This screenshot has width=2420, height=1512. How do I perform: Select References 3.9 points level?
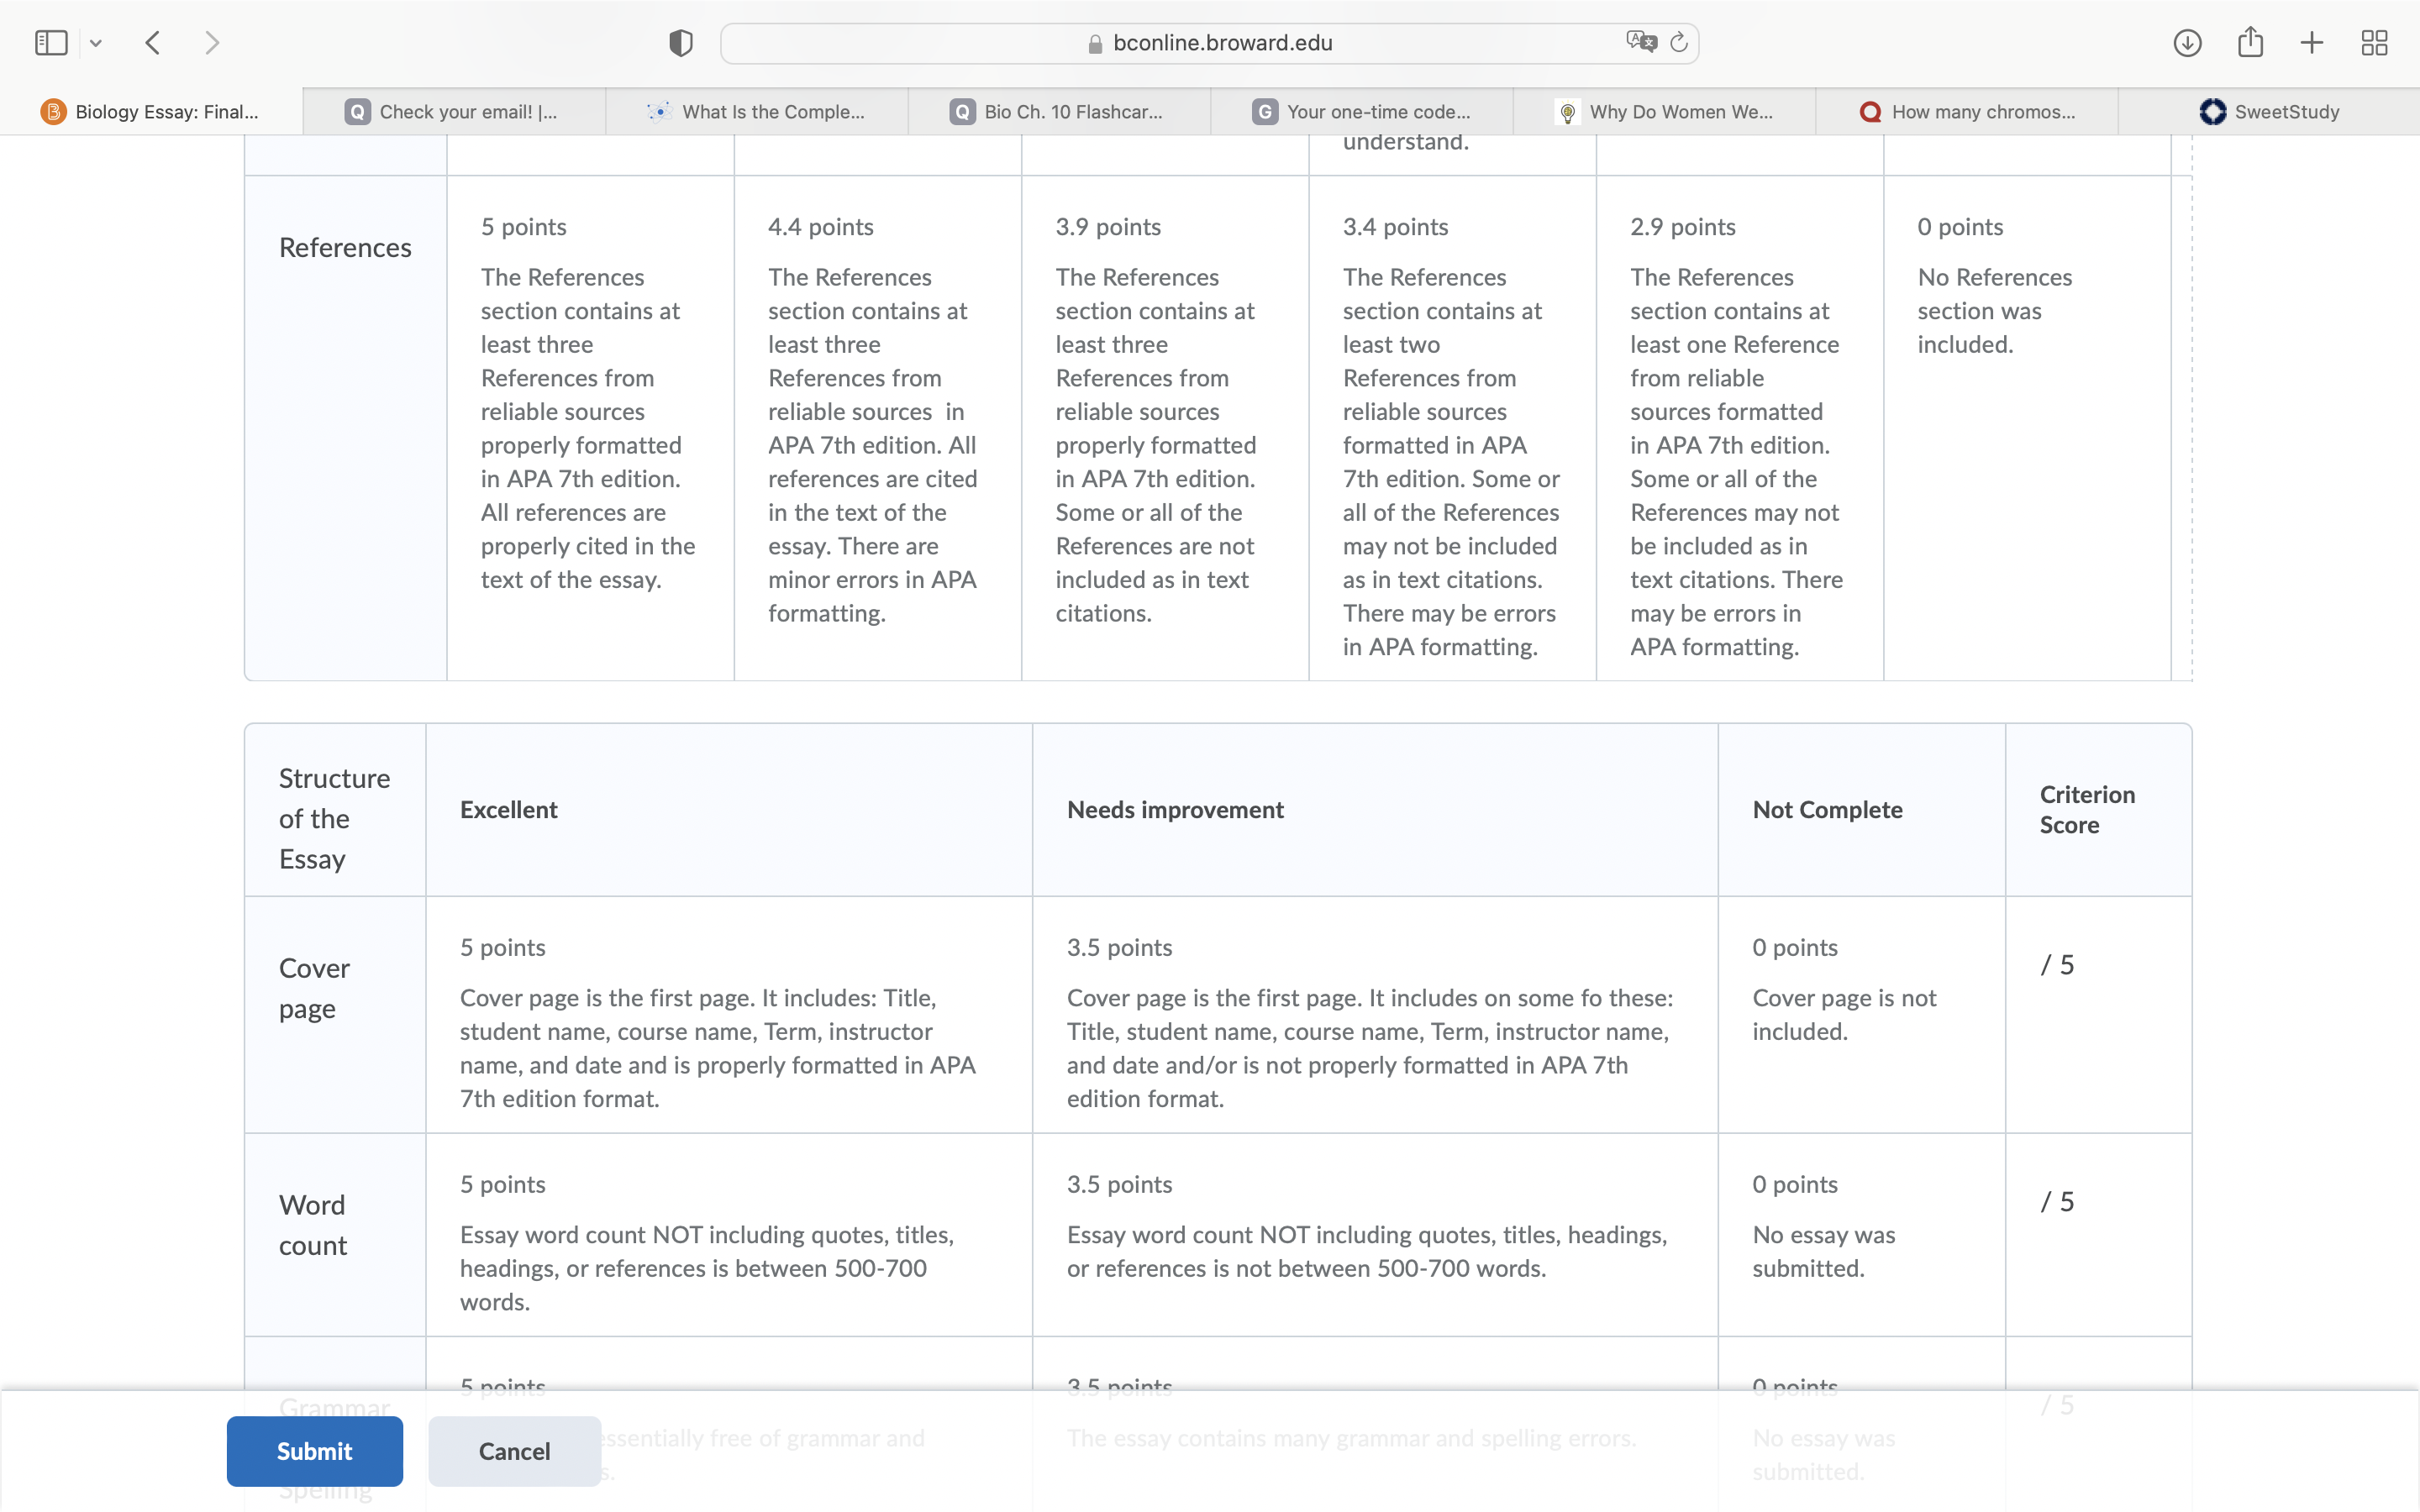(1165, 428)
